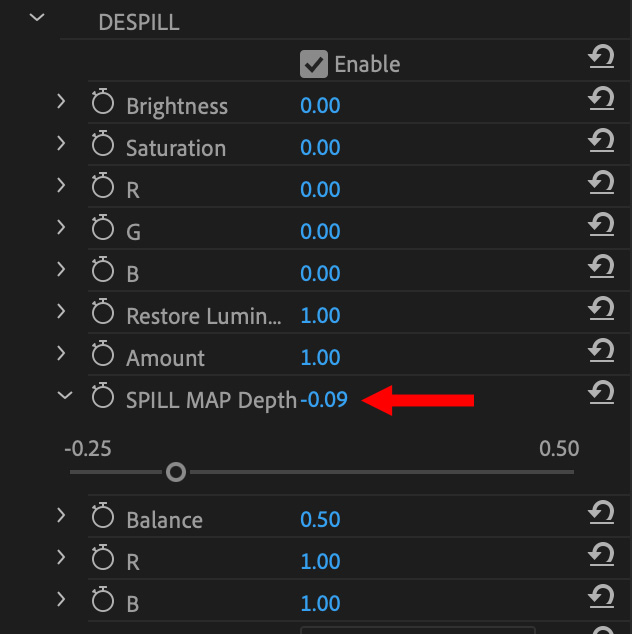The height and width of the screenshot is (634, 632).
Task: Disable the DESPILL Enable checkbox
Action: click(314, 64)
